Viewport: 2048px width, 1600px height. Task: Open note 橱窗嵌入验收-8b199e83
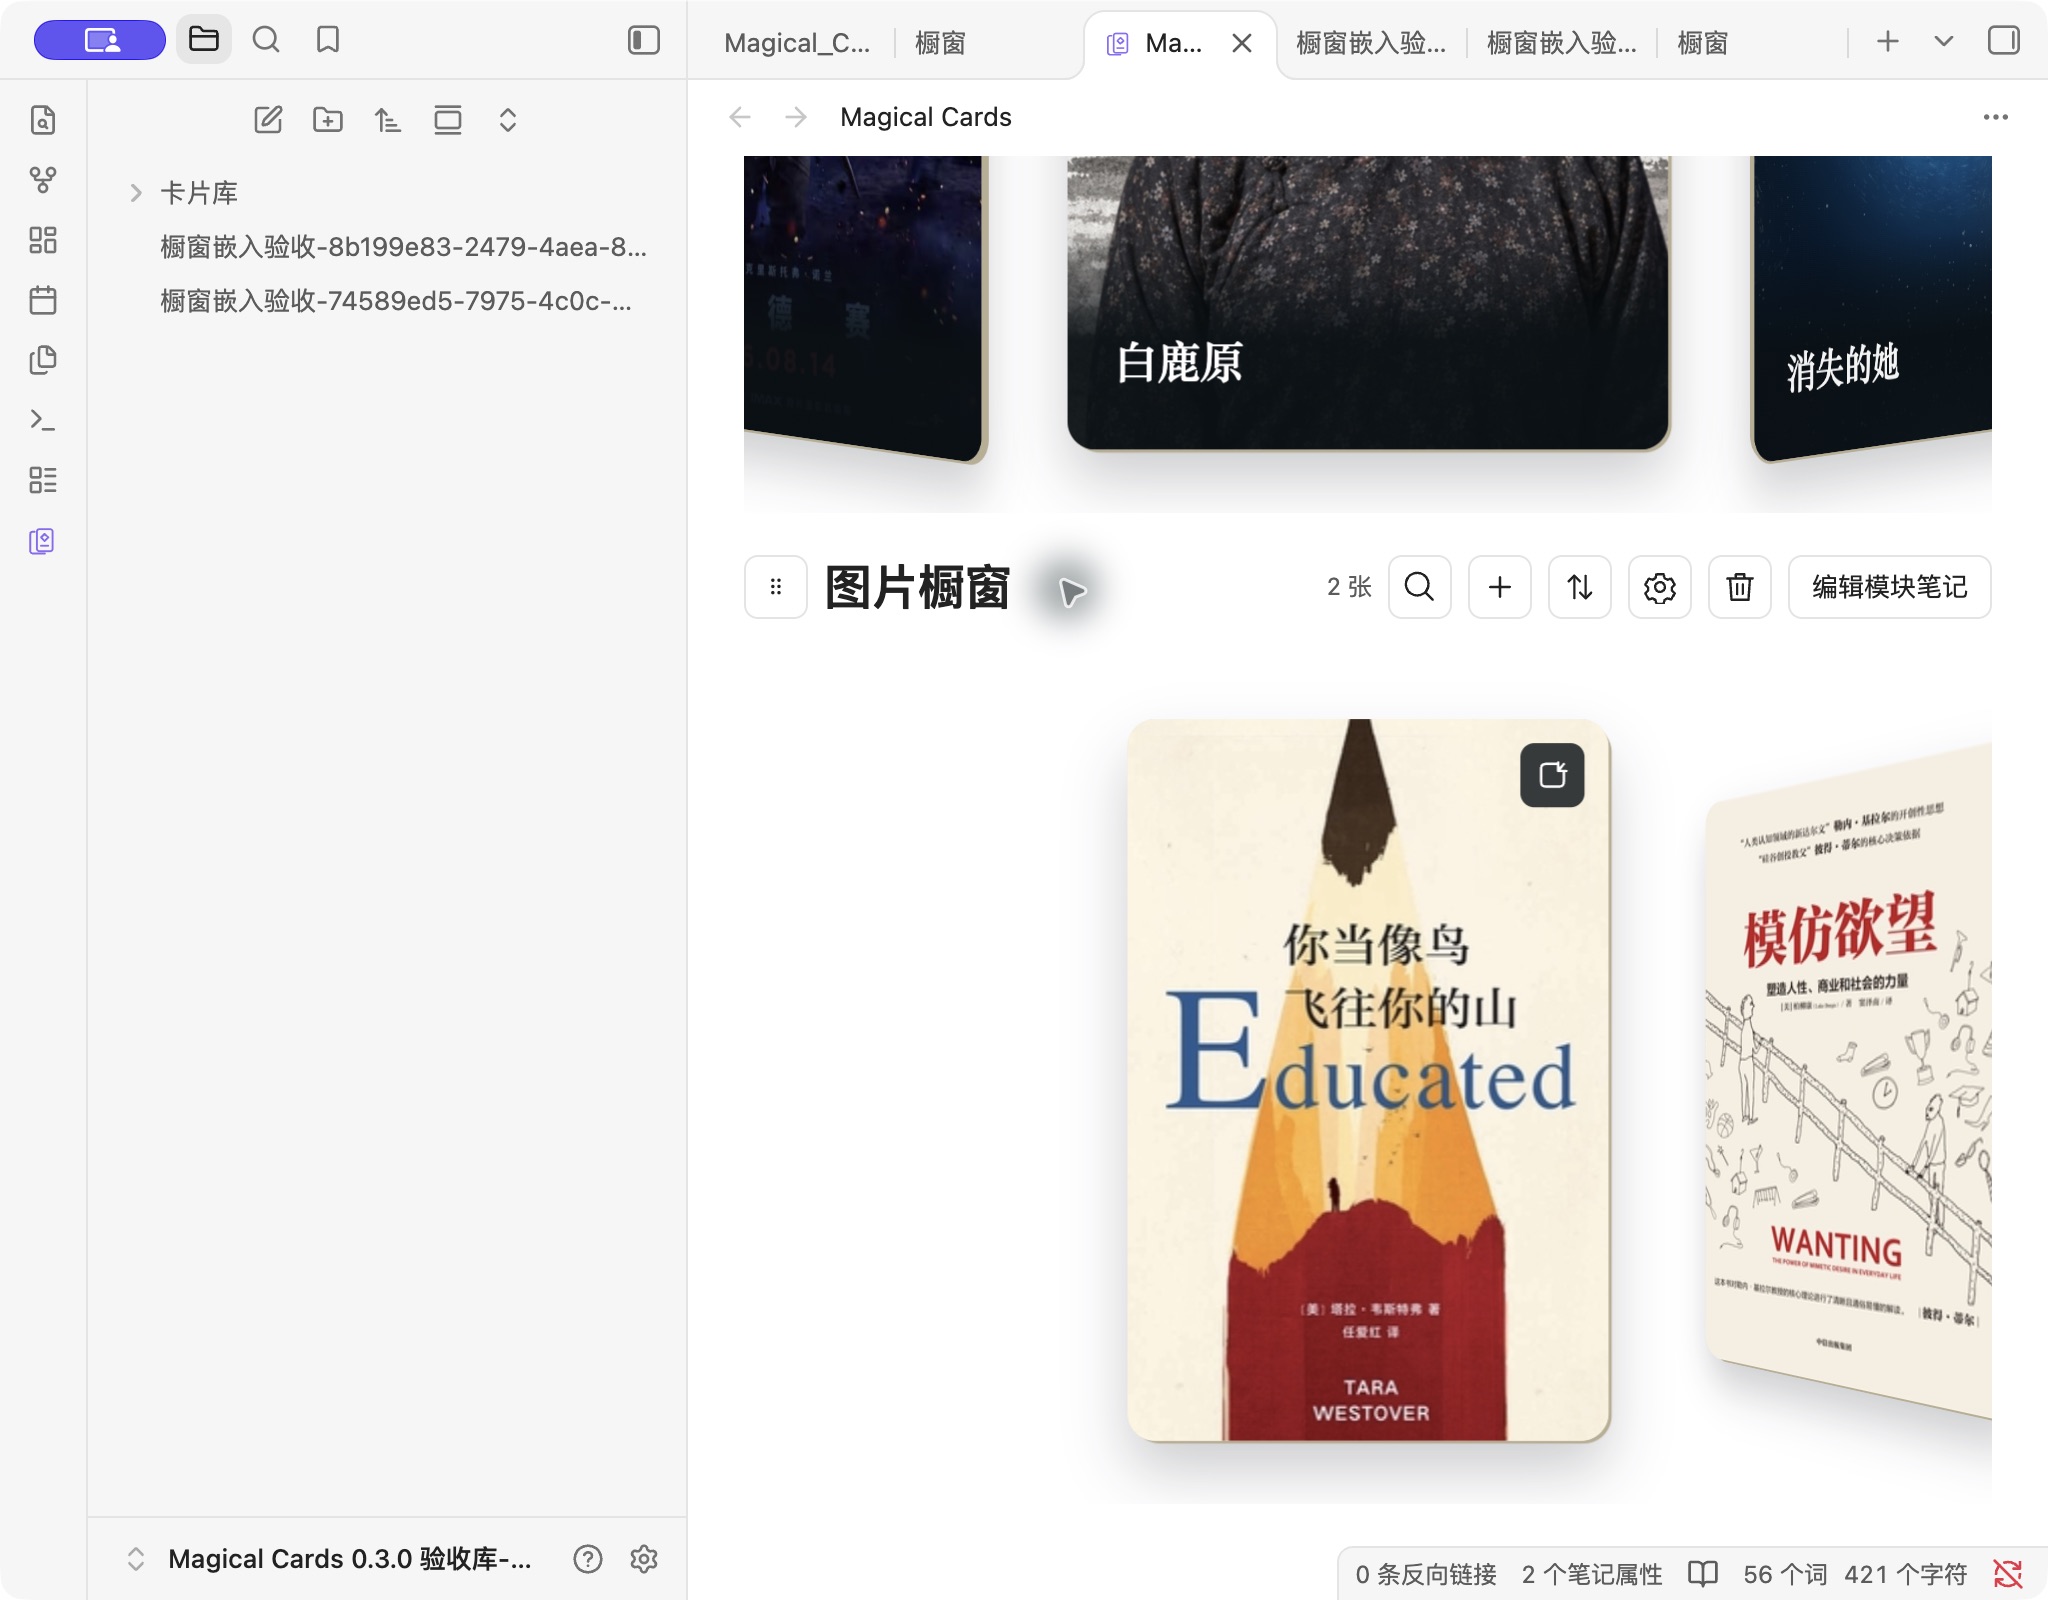(x=404, y=247)
